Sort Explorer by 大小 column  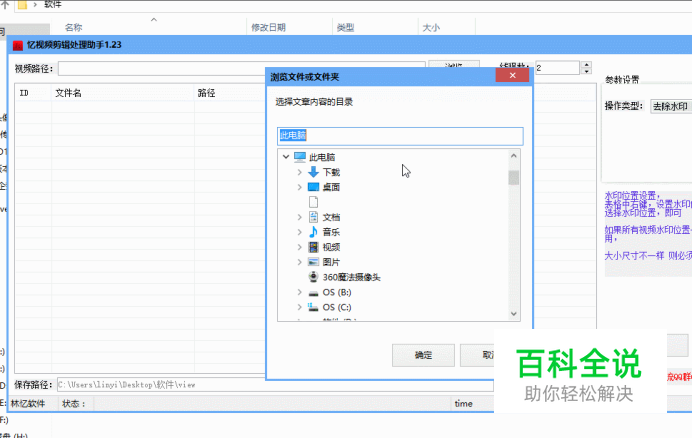point(431,27)
